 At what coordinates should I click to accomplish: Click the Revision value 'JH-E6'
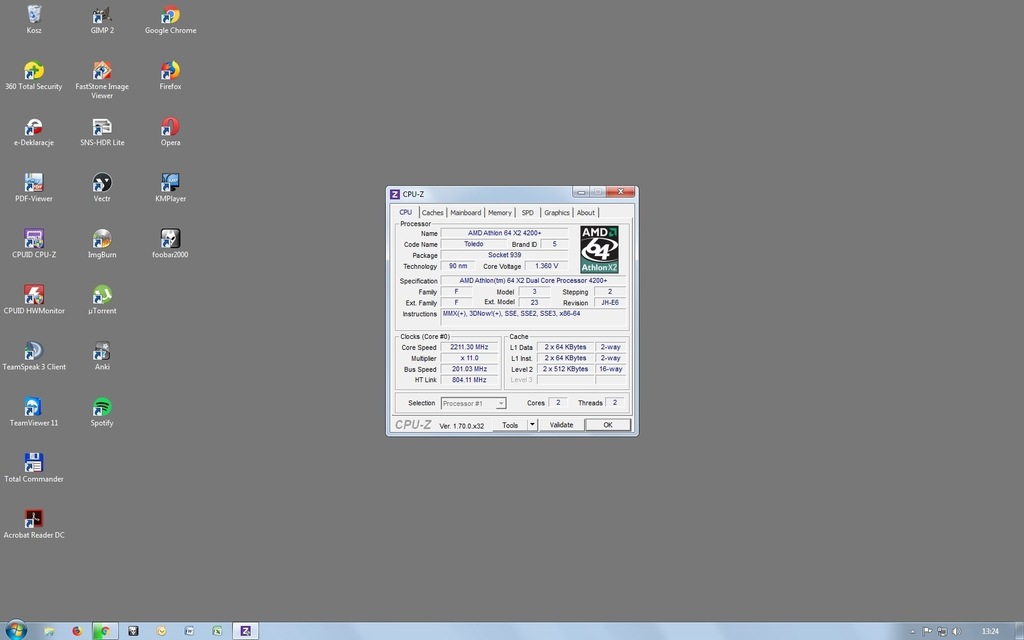(610, 303)
